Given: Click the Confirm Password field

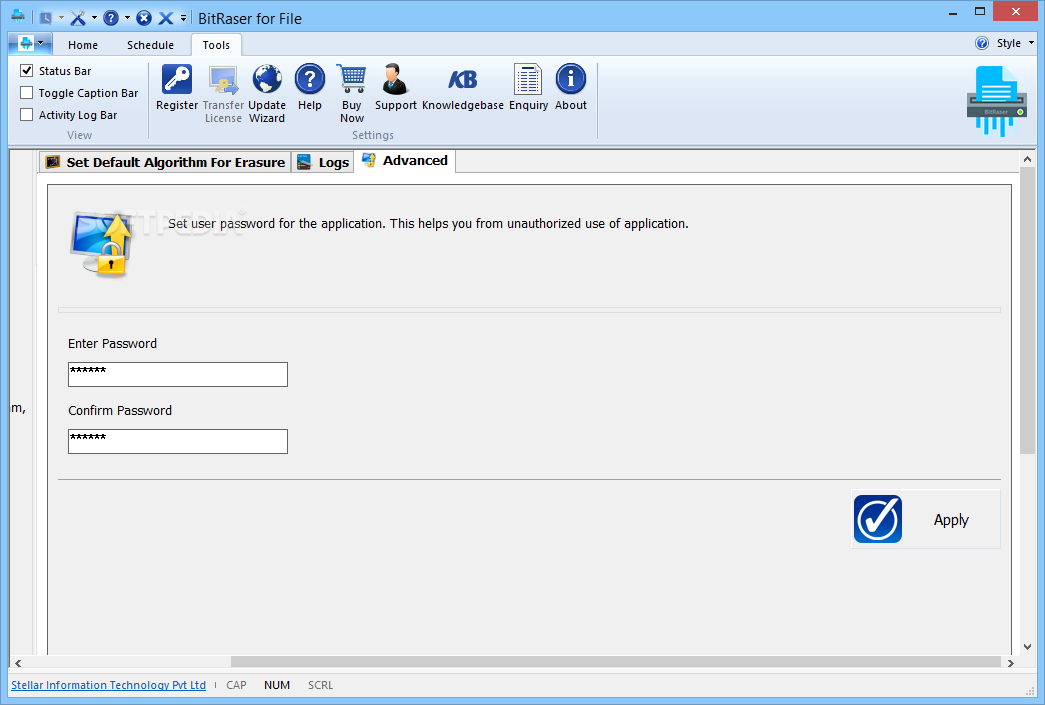Looking at the screenshot, I should 178,441.
